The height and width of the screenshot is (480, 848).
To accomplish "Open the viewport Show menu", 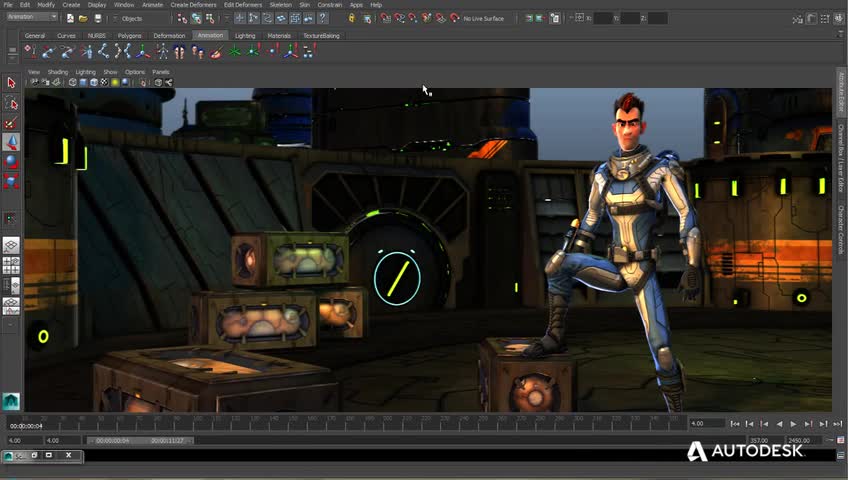I will click(110, 72).
